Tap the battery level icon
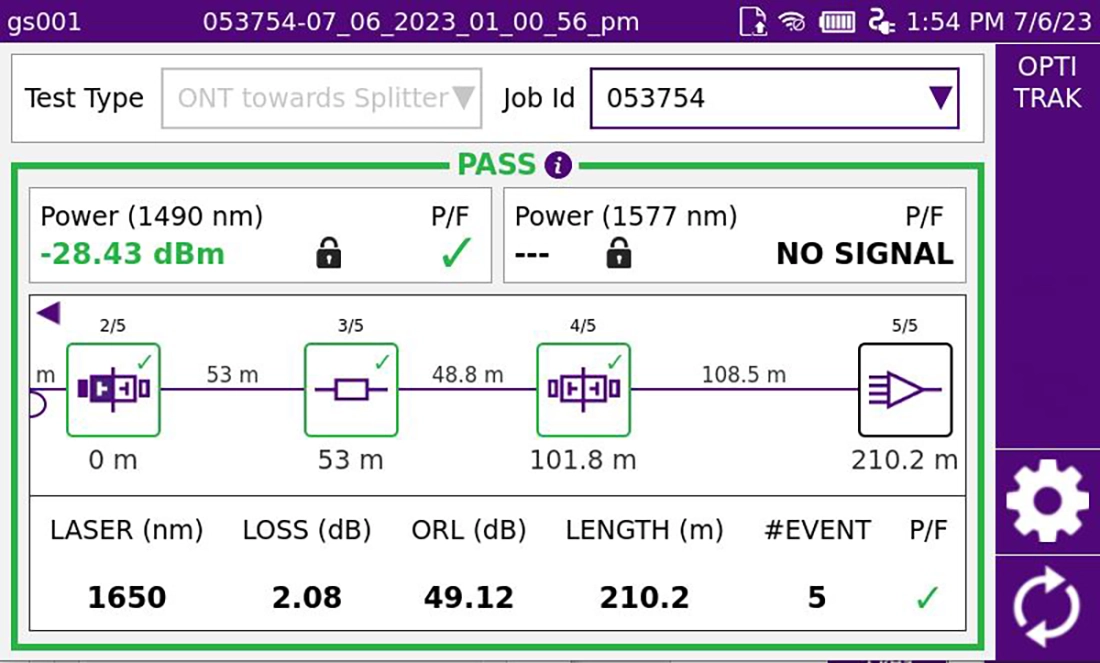Viewport: 1100px width, 663px height. (x=837, y=22)
